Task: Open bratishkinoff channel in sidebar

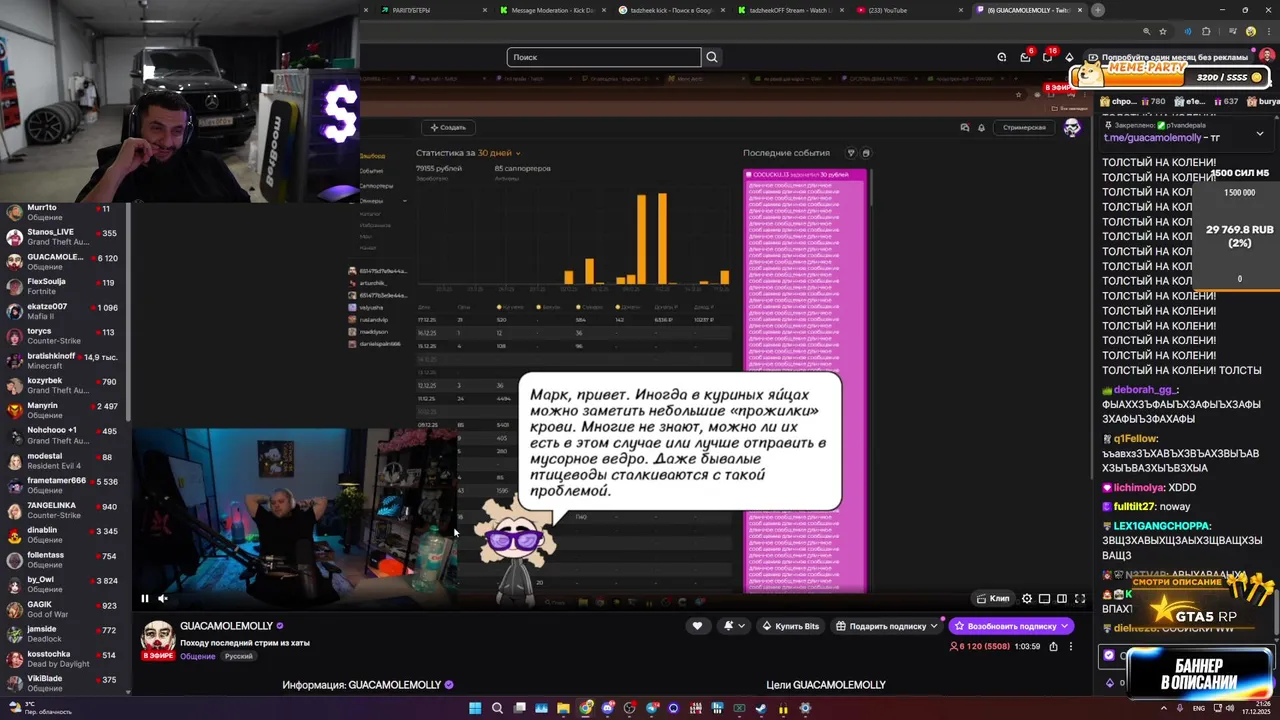Action: click(x=65, y=361)
